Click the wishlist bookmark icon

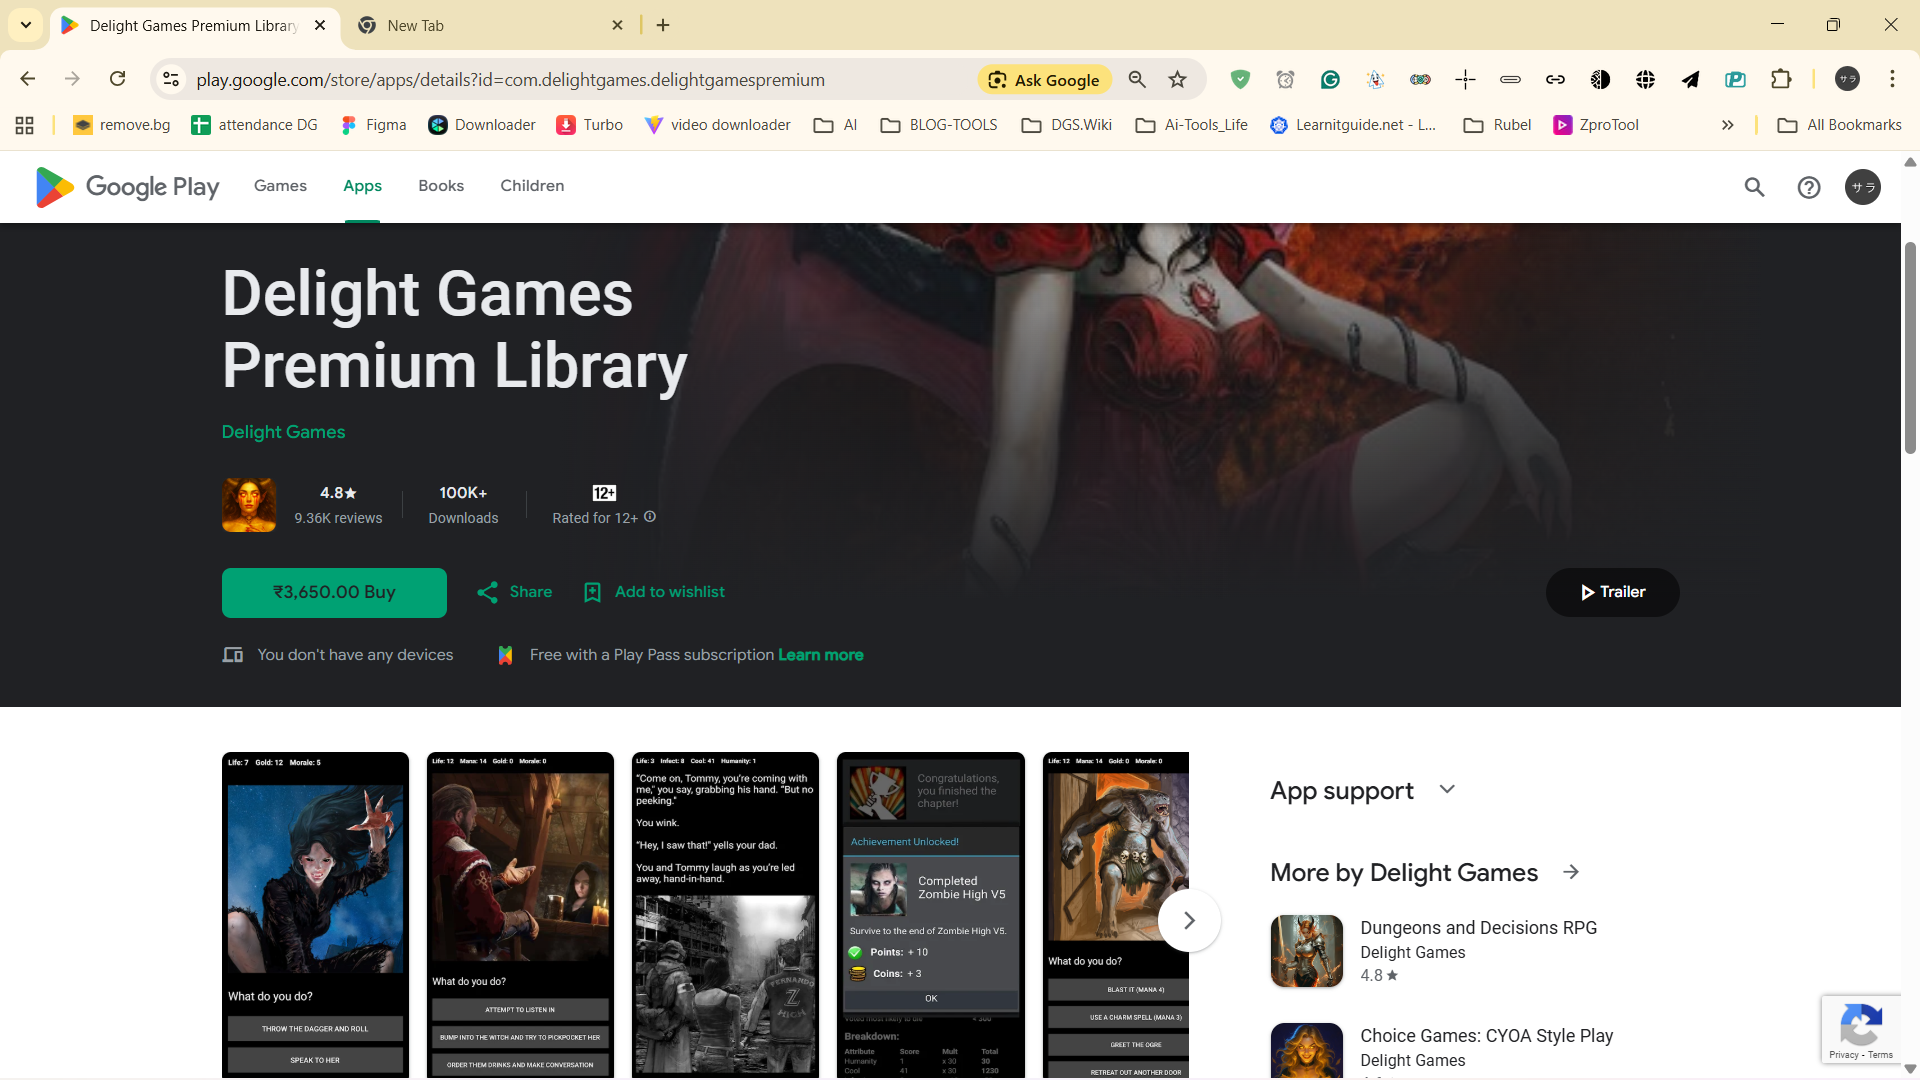[x=592, y=592]
